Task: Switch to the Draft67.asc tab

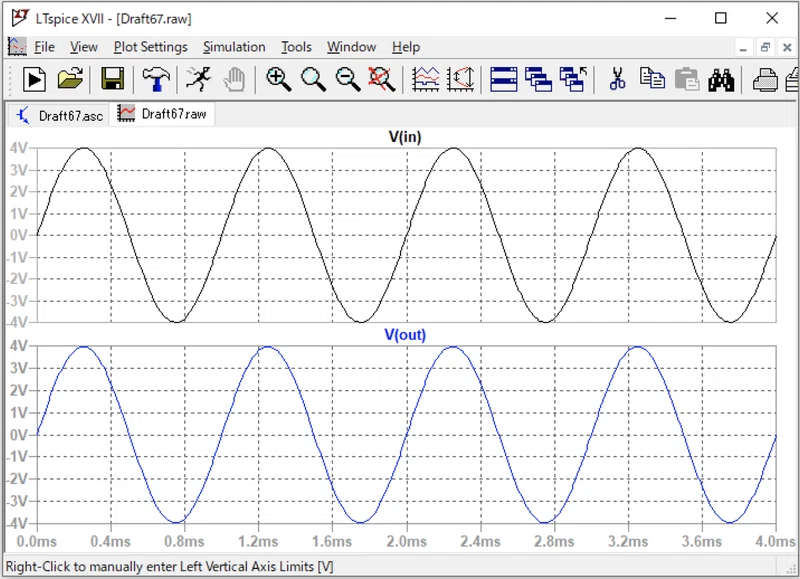Action: [59, 115]
